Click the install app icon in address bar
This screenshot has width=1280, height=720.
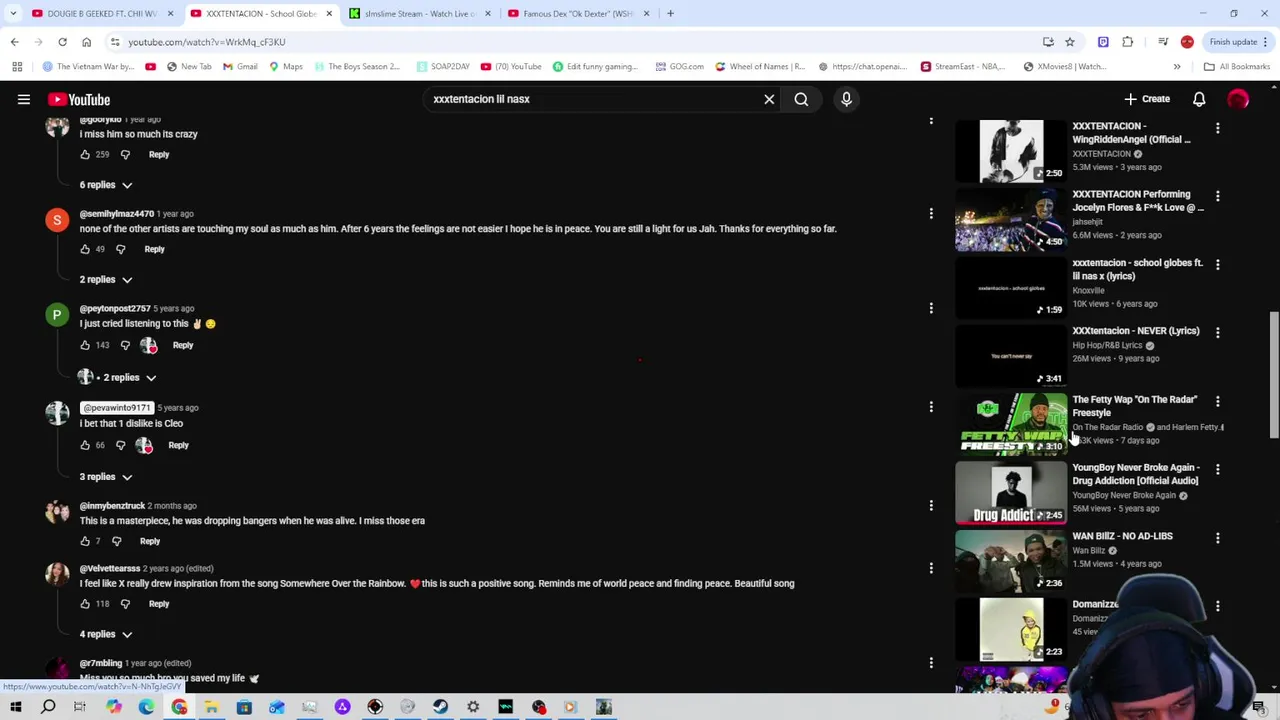[x=1048, y=42]
